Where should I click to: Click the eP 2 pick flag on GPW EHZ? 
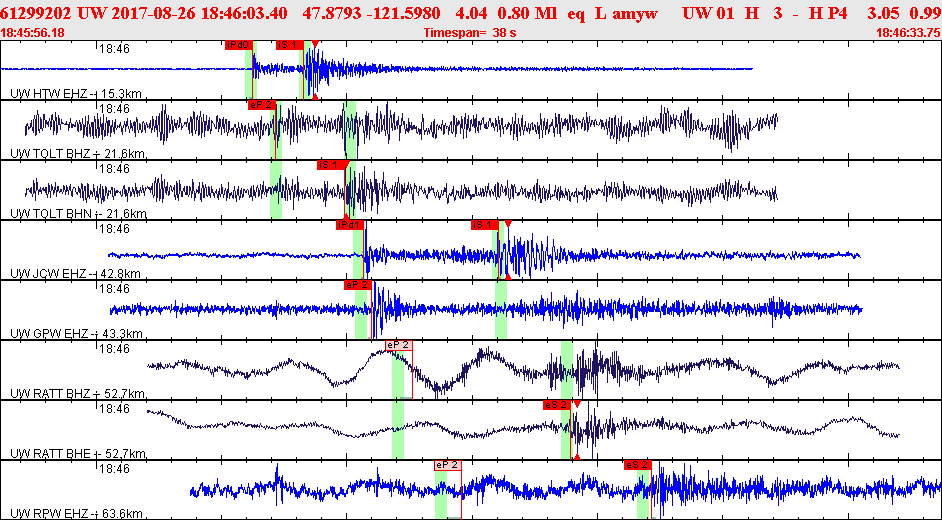click(x=358, y=285)
